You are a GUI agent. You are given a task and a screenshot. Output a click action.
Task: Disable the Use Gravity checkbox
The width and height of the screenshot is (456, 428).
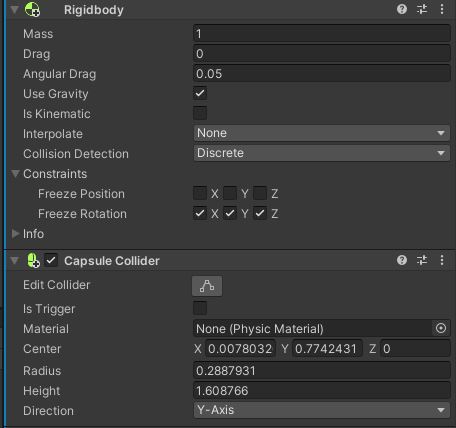click(200, 93)
